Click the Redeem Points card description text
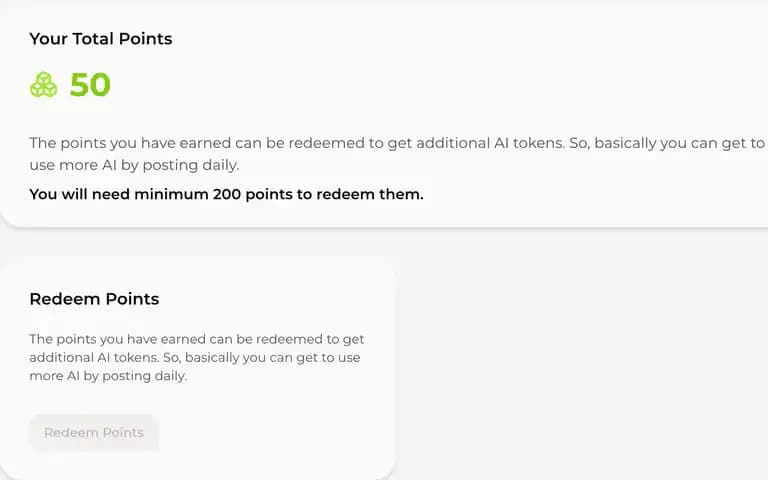Image resolution: width=768 pixels, height=480 pixels. point(196,358)
